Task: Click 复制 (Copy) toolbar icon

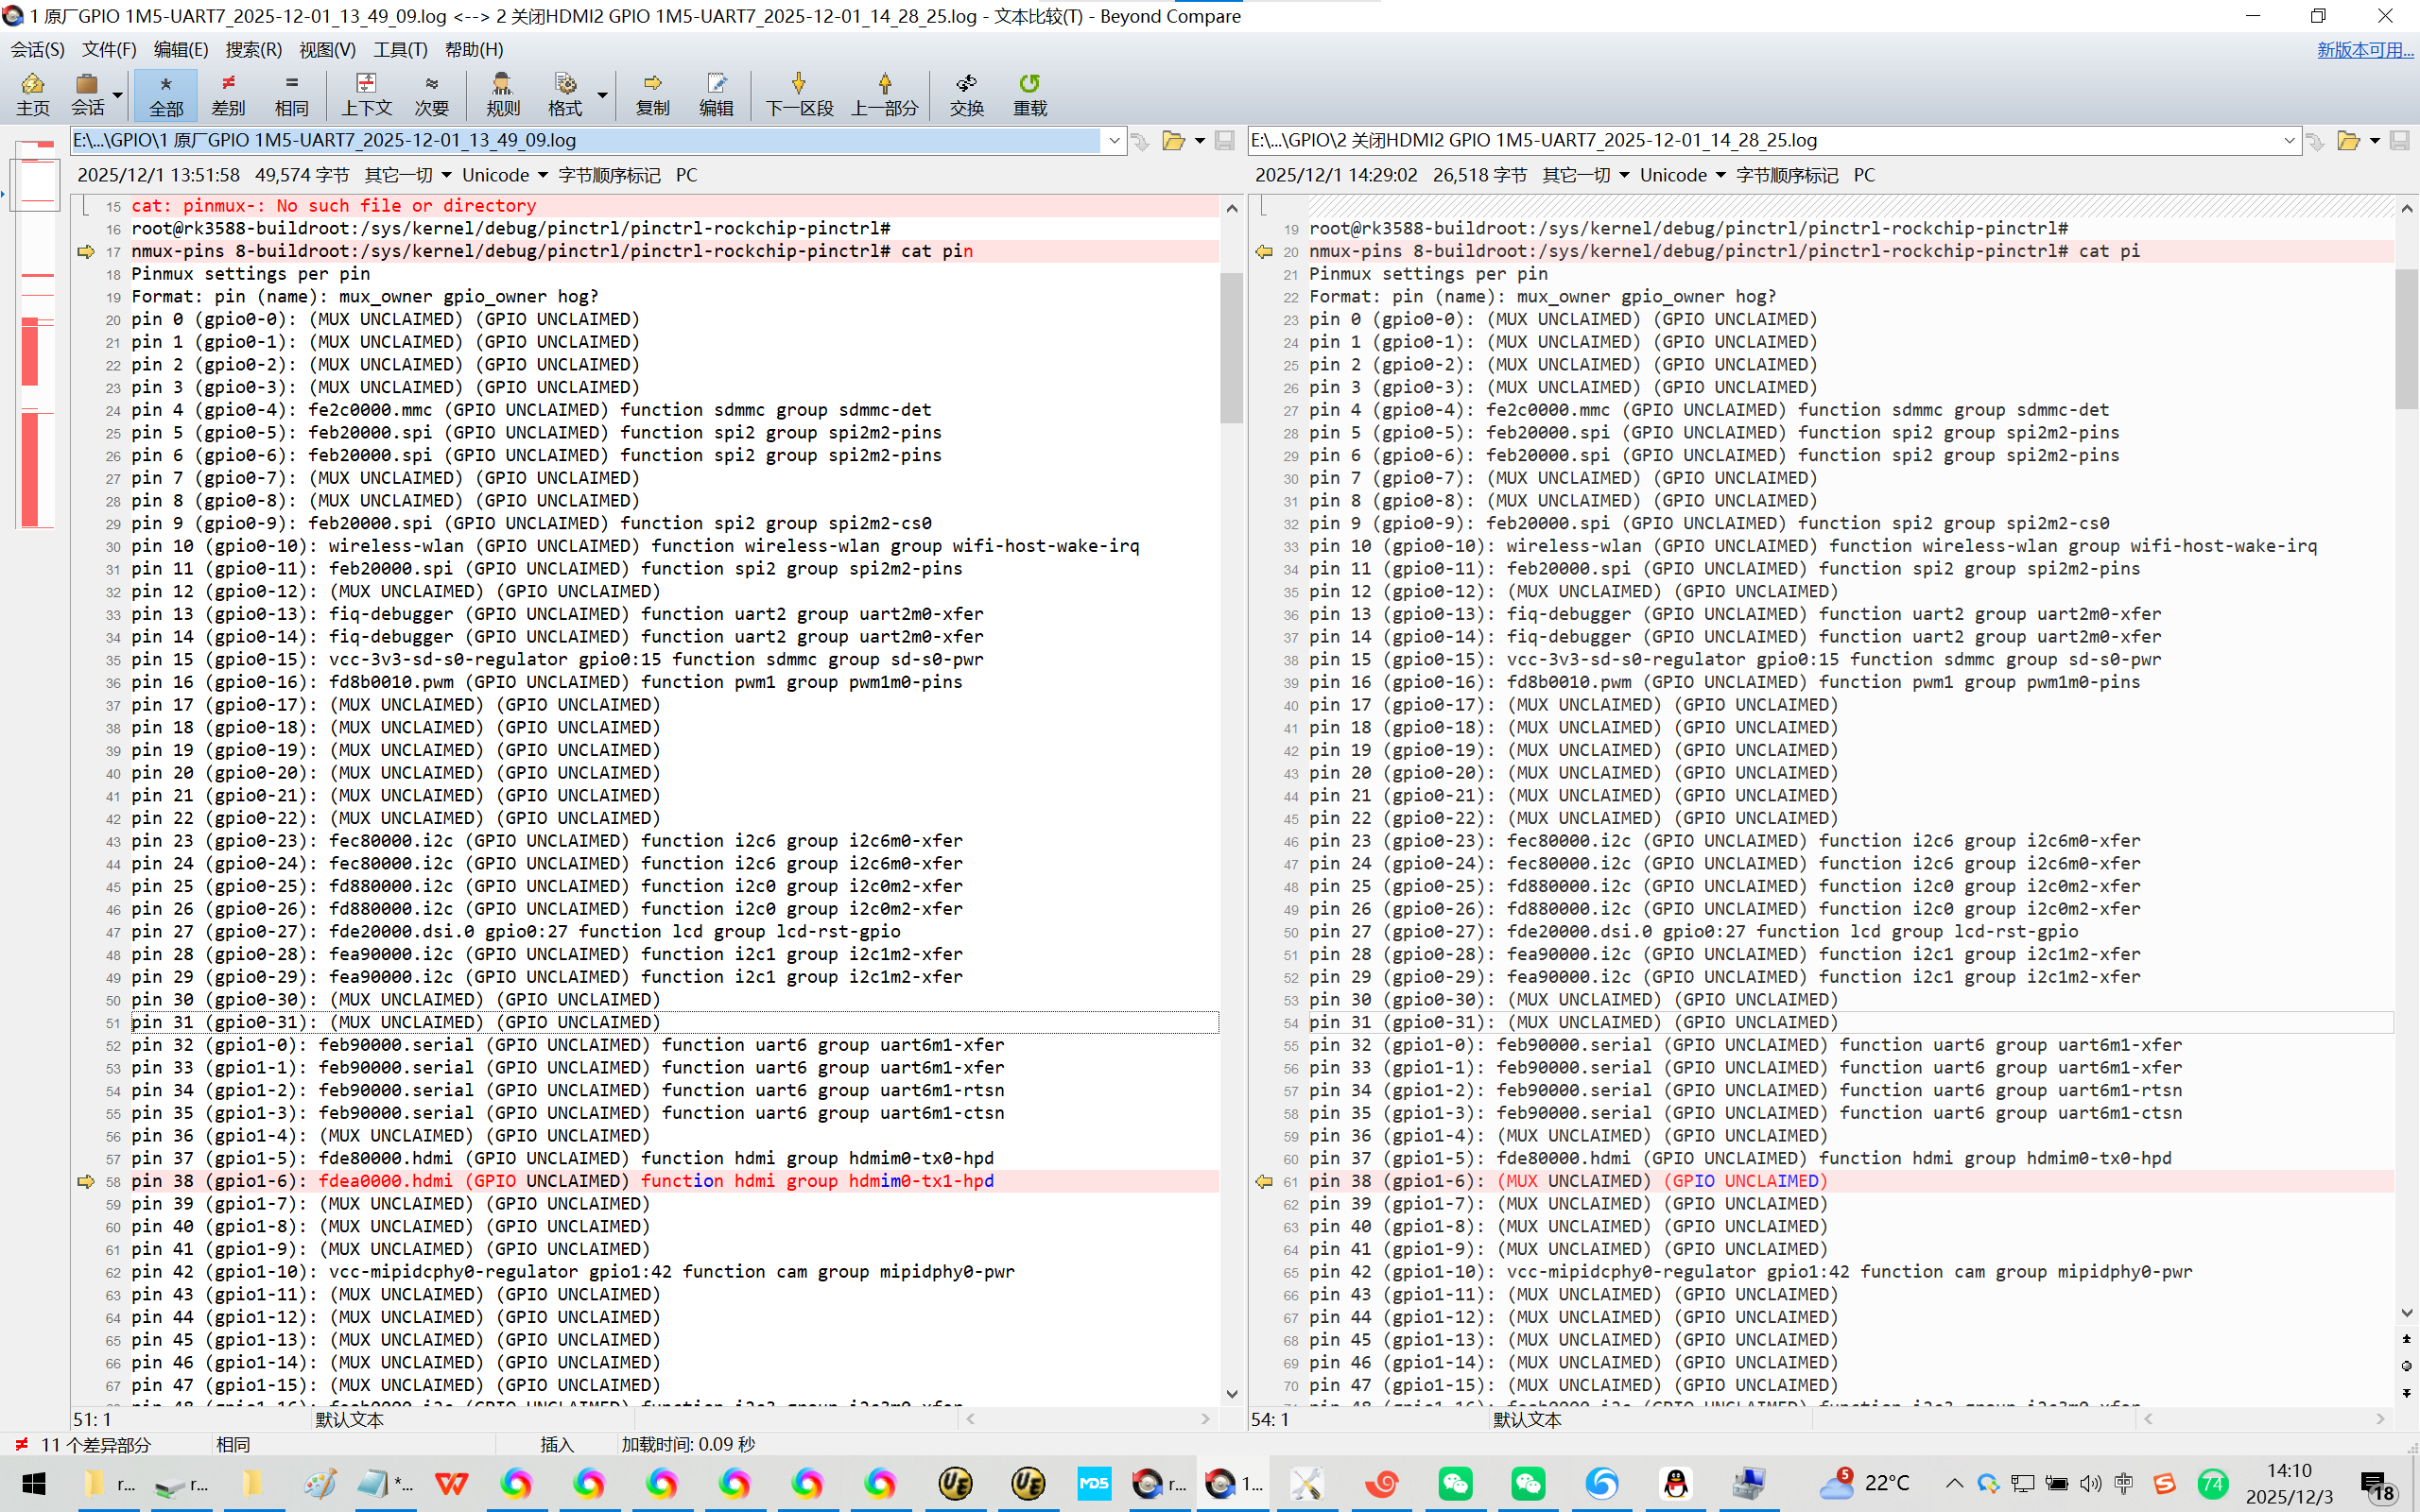Action: pyautogui.click(x=652, y=94)
